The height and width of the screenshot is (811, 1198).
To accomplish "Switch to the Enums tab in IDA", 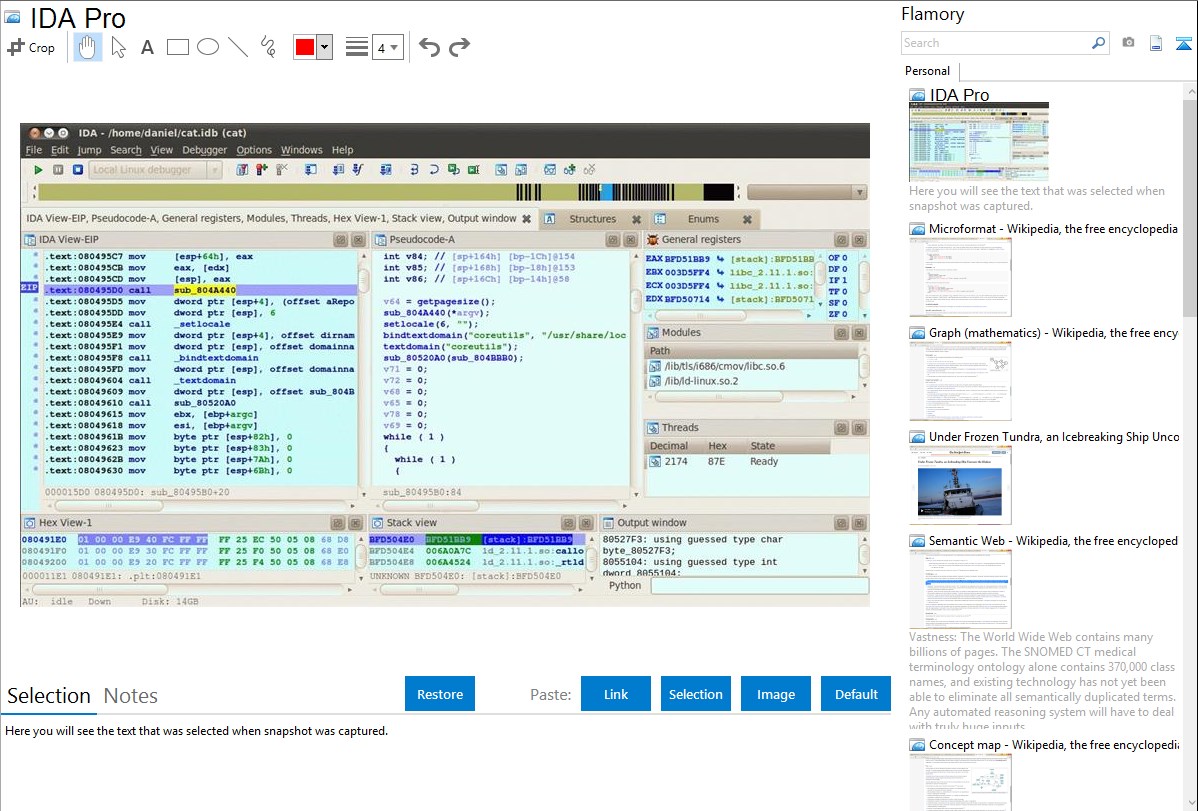I will click(x=703, y=219).
